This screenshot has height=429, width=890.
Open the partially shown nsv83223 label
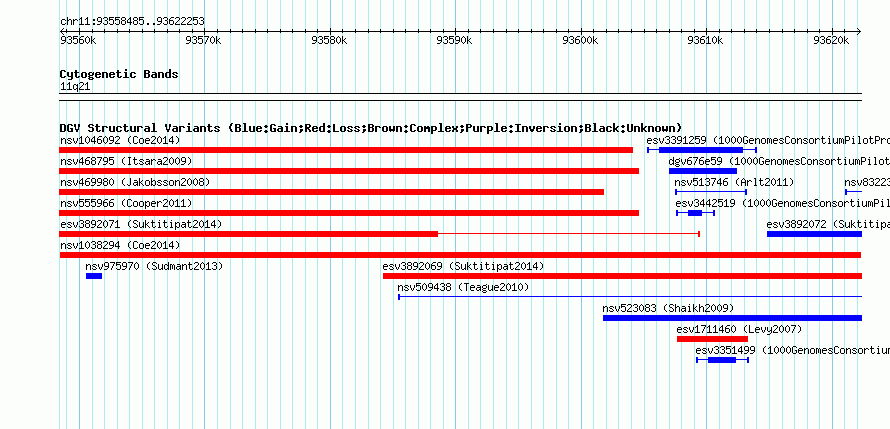867,182
